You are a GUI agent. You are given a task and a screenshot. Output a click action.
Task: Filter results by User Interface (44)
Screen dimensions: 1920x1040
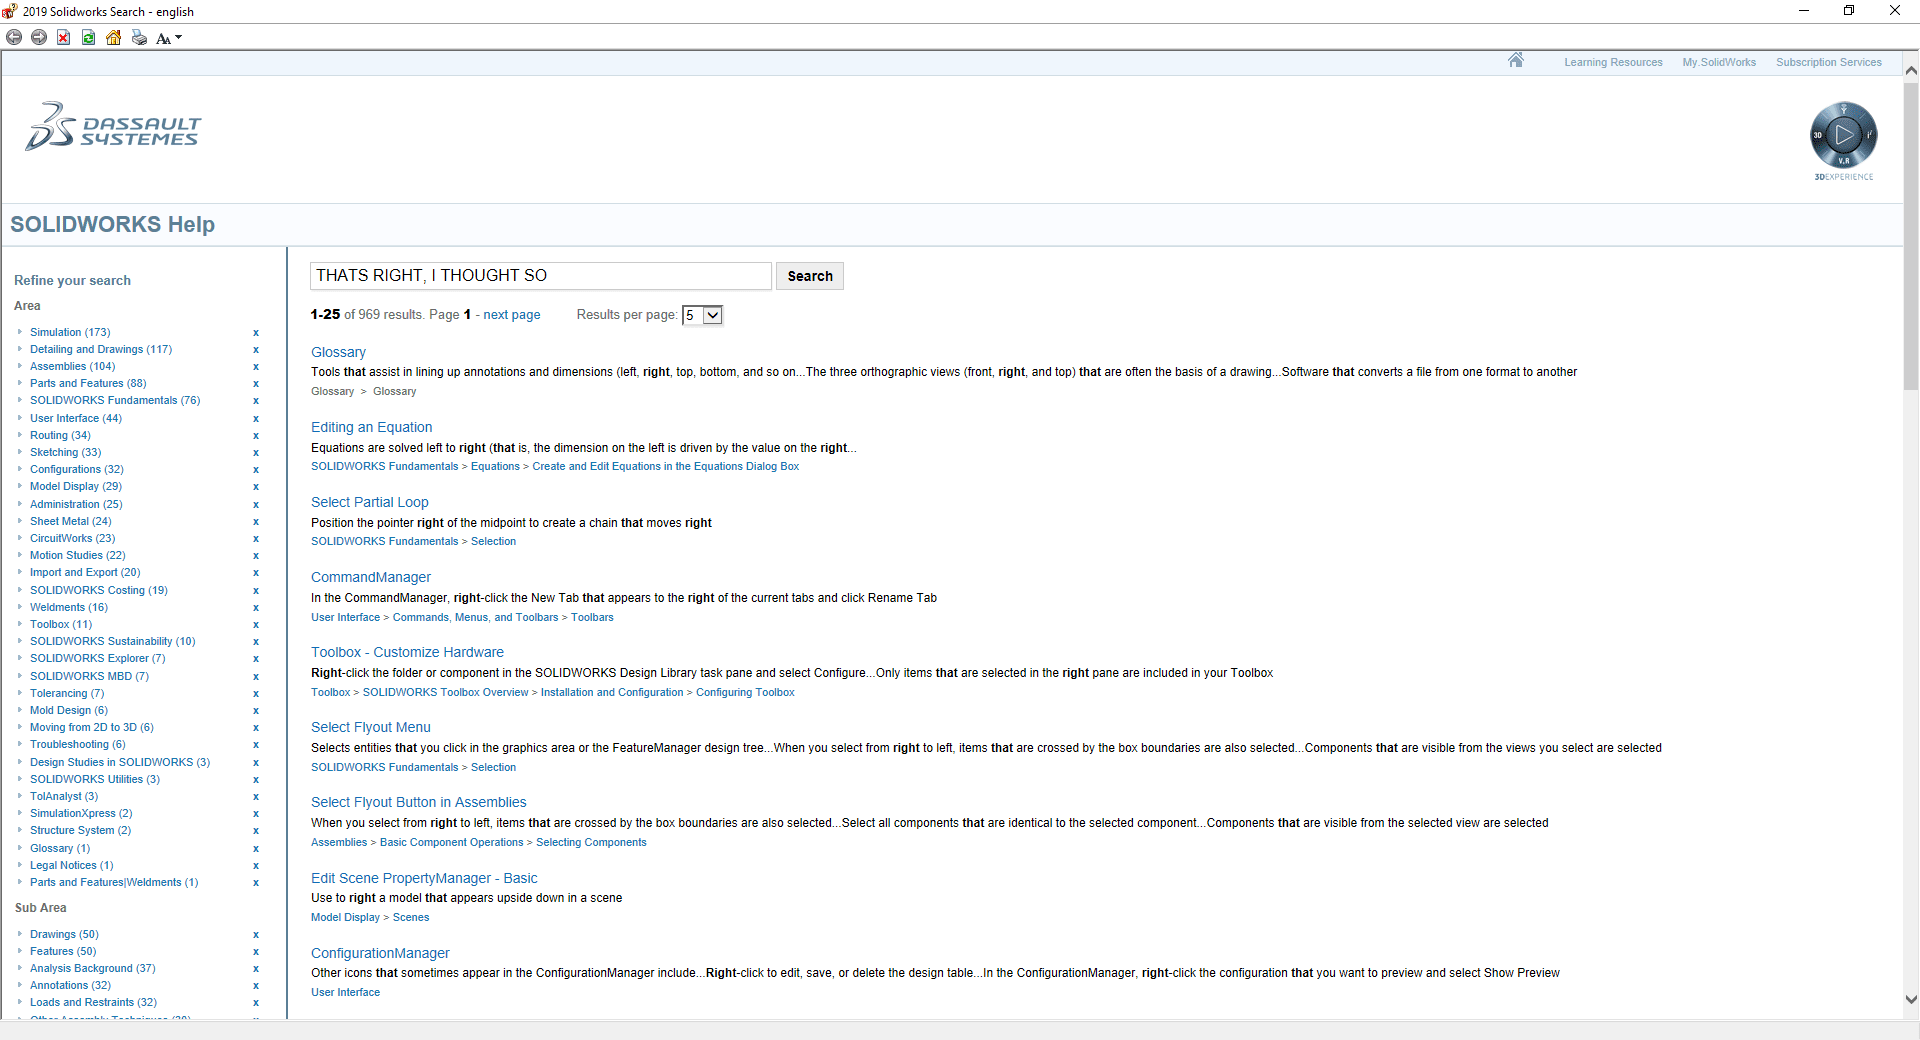click(76, 418)
